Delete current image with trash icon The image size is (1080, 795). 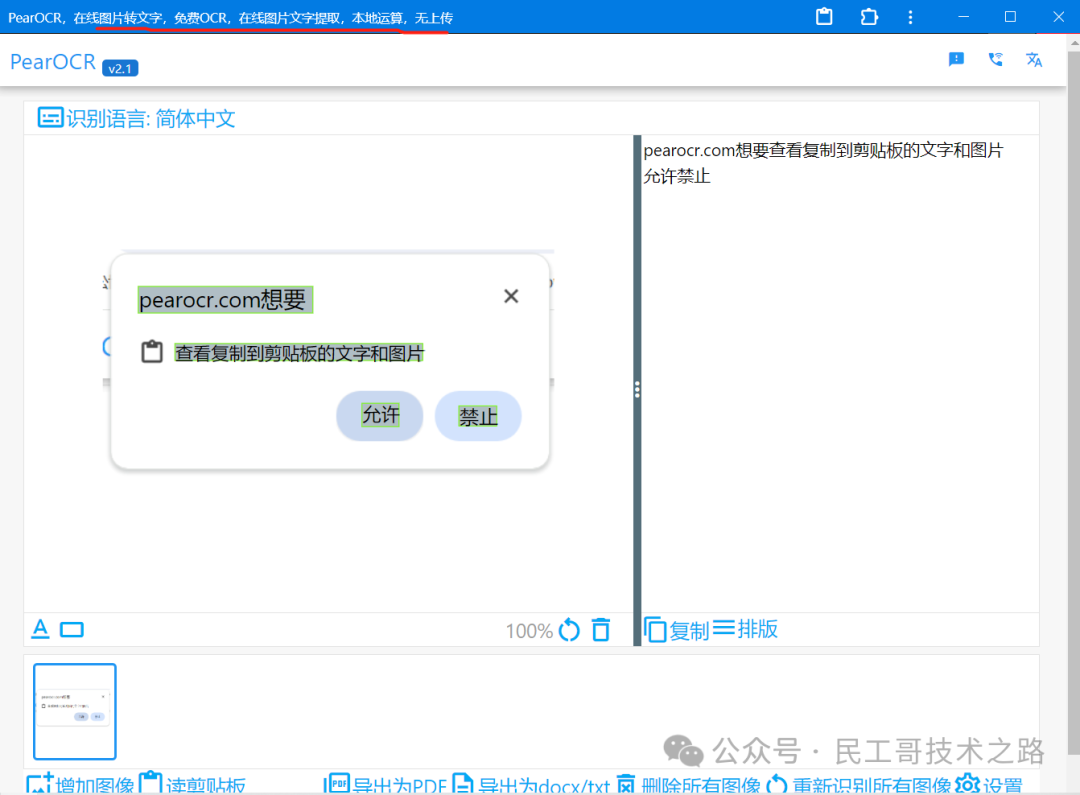coord(601,630)
